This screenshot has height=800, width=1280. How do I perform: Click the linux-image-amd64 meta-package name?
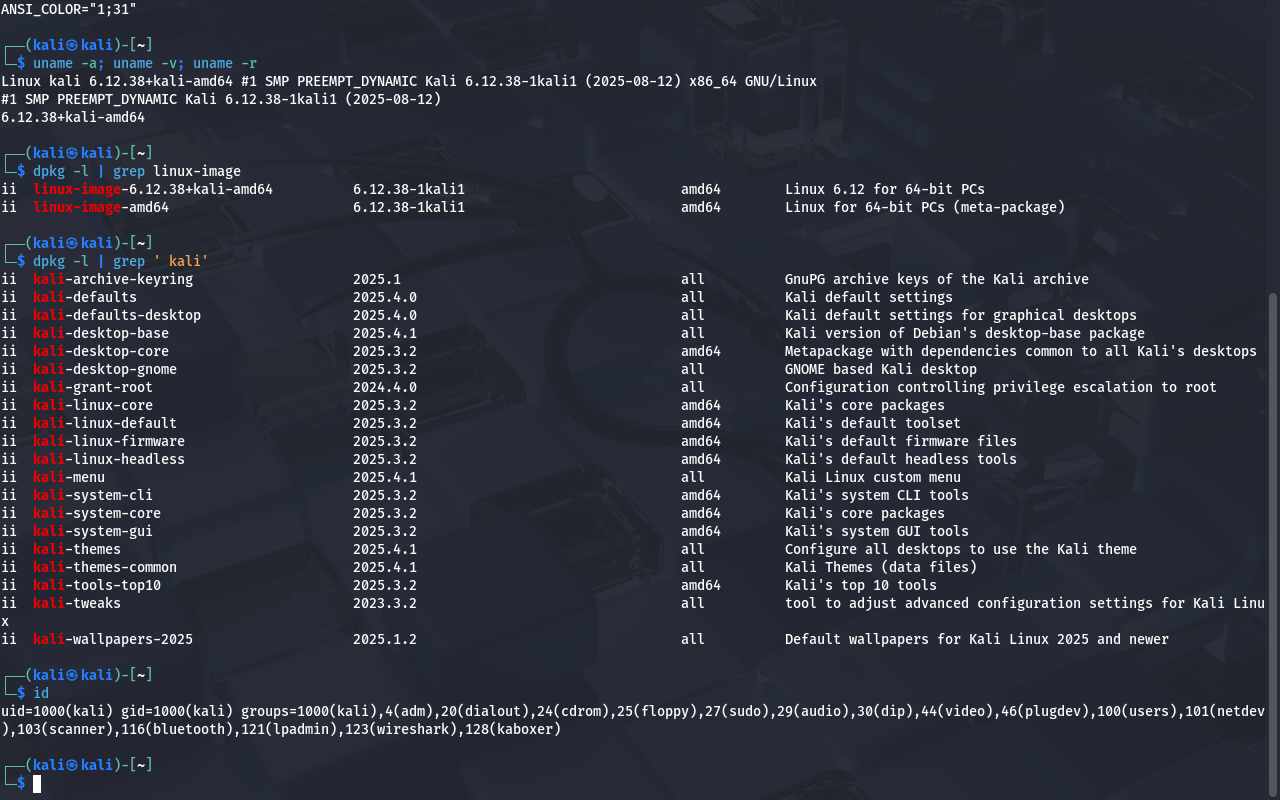coord(101,207)
